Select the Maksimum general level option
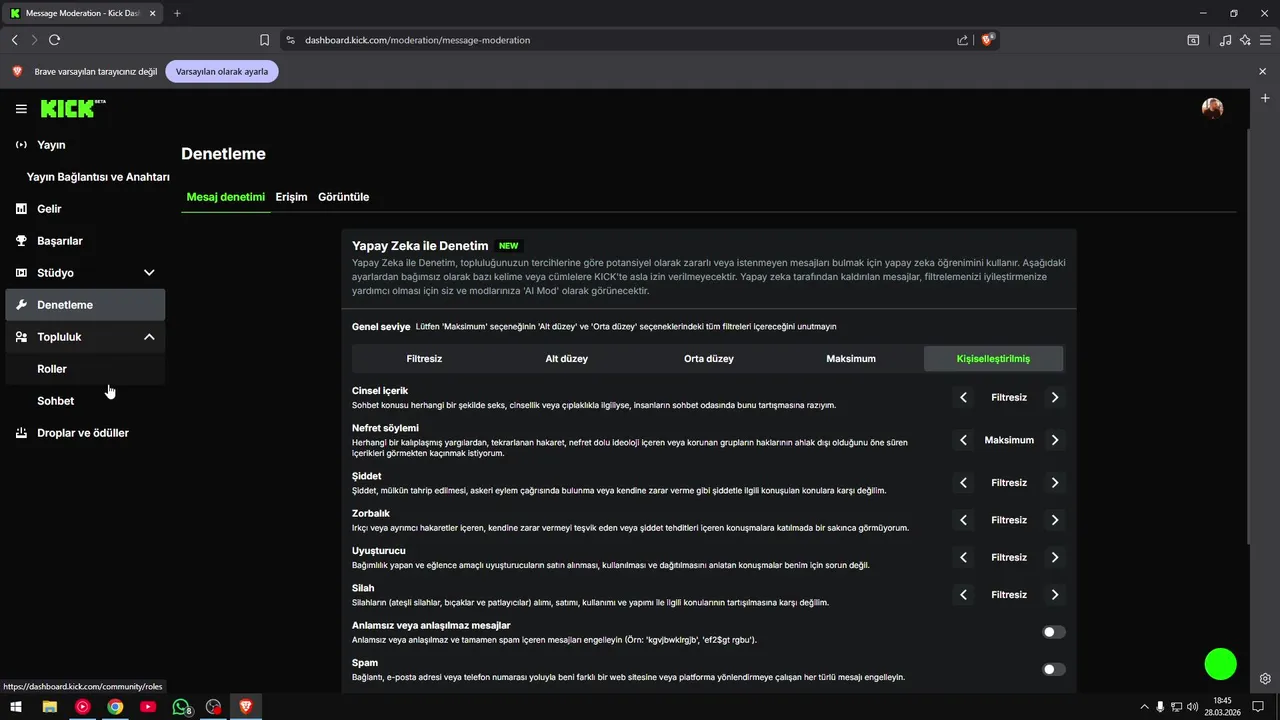 (851, 358)
